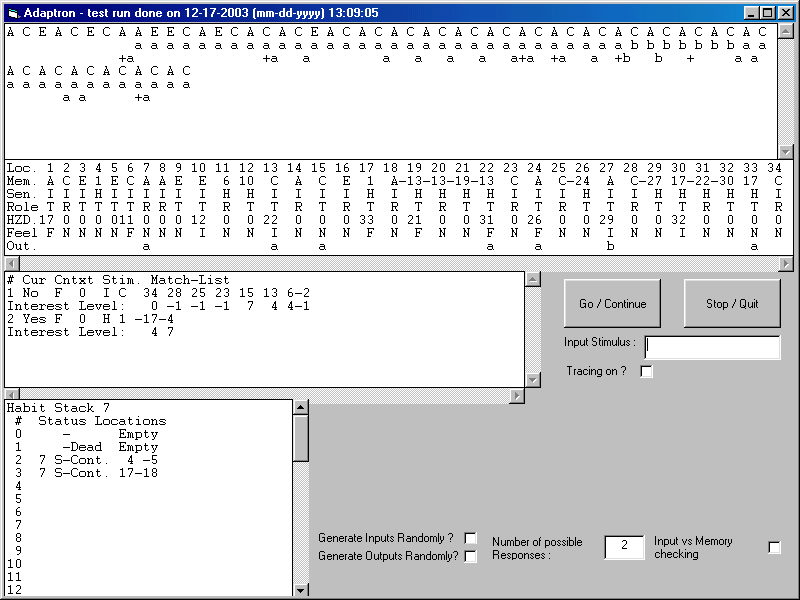The height and width of the screenshot is (600, 800).
Task: Click down arrow of Match-List pane scrollbar
Action: (533, 380)
